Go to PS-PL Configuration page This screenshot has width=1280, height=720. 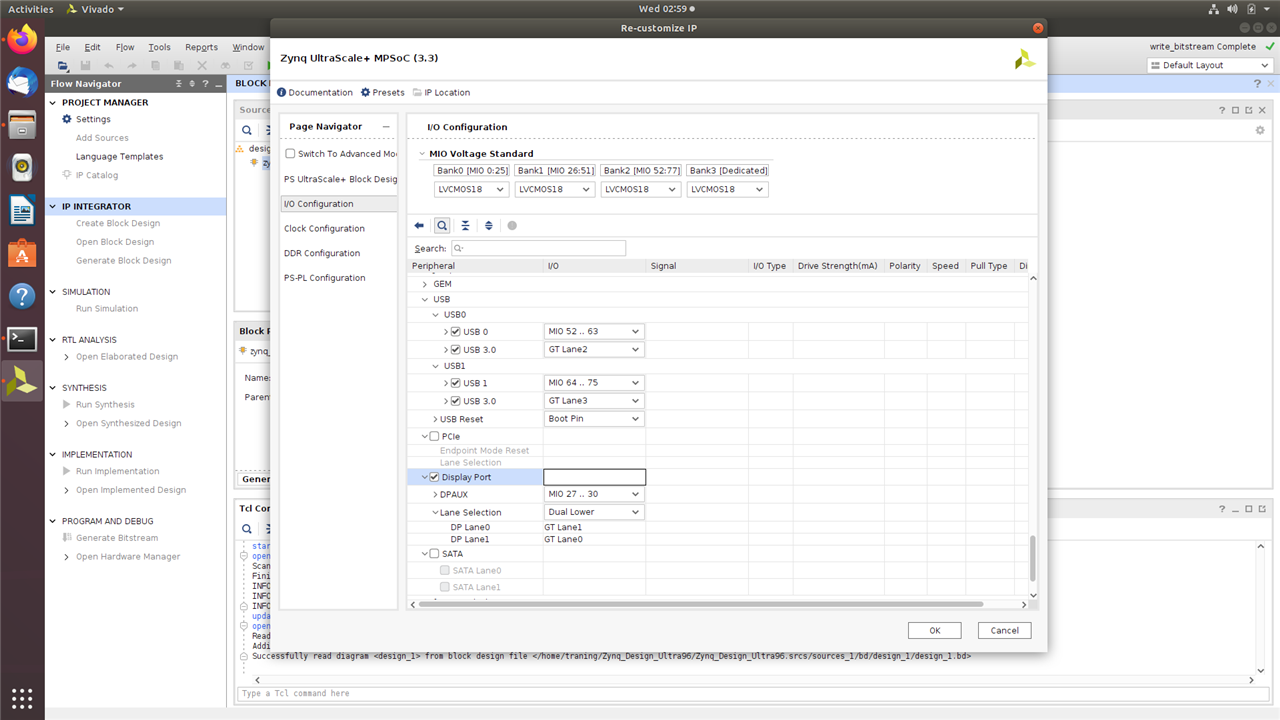point(324,278)
